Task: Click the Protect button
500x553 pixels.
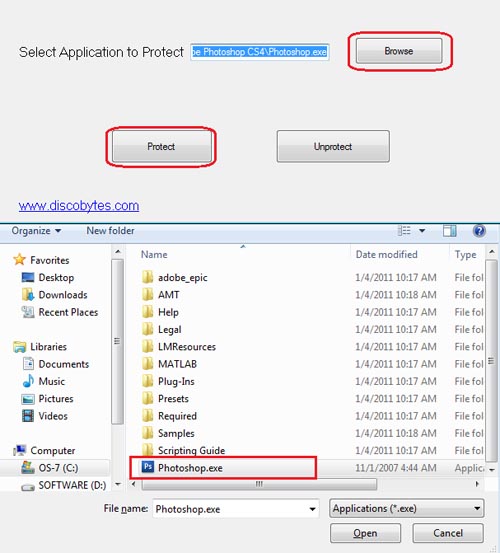Action: click(161, 146)
